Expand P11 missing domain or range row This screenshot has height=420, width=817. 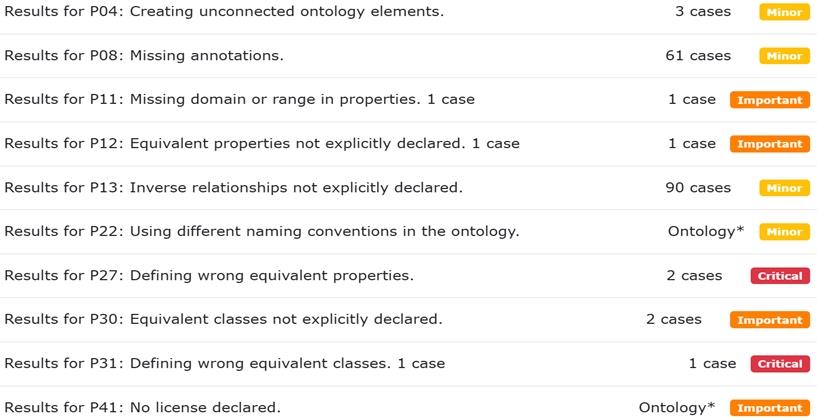click(239, 100)
